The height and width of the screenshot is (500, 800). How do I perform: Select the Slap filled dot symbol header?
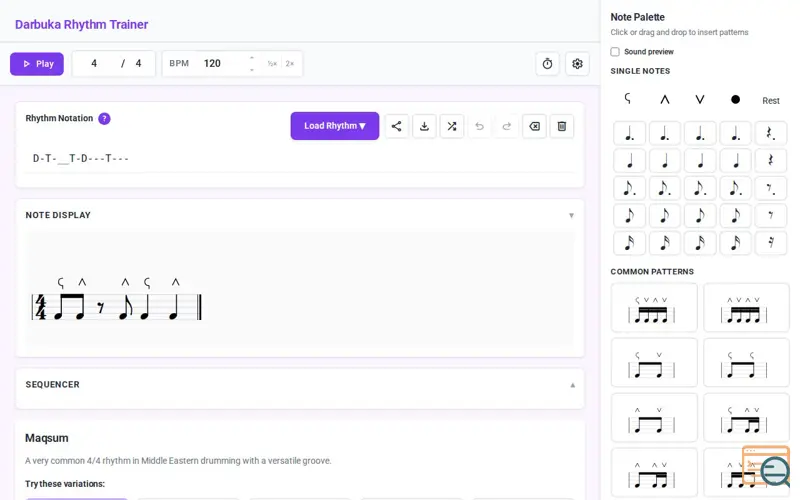pos(735,99)
